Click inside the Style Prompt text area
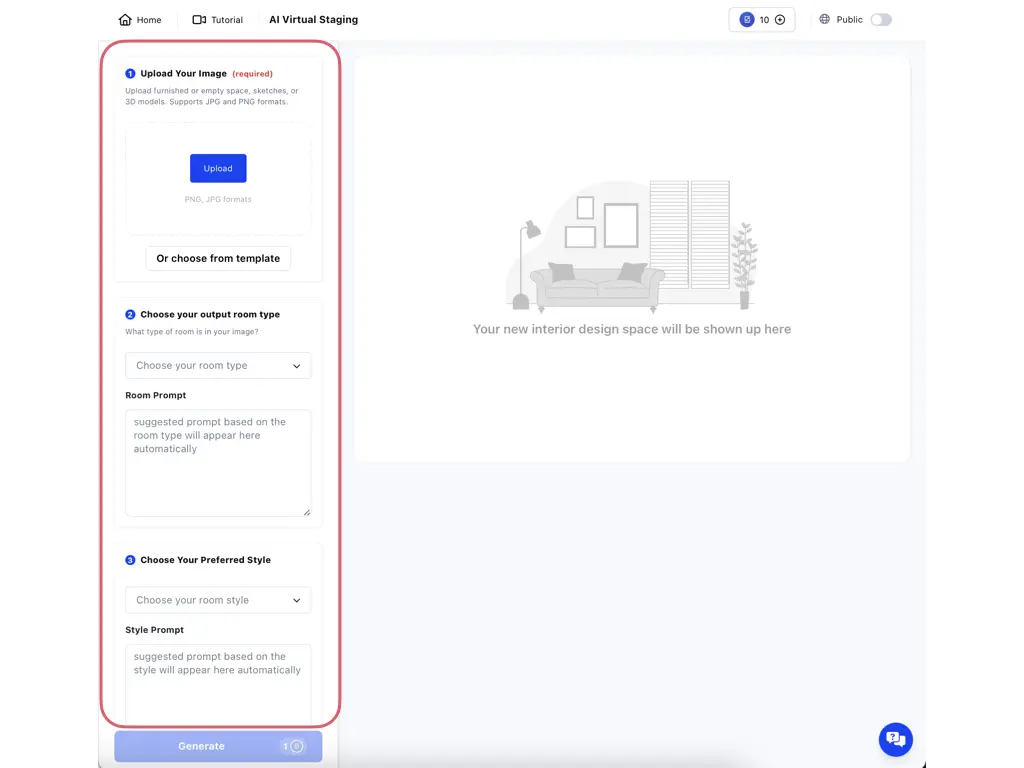This screenshot has height=768, width=1024. point(218,685)
